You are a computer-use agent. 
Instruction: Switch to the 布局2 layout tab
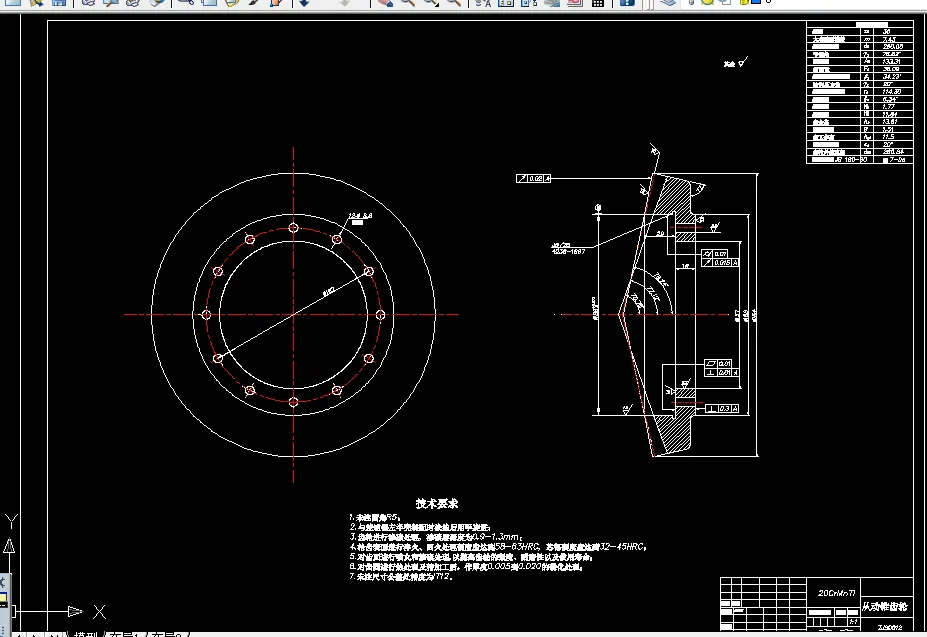point(168,635)
